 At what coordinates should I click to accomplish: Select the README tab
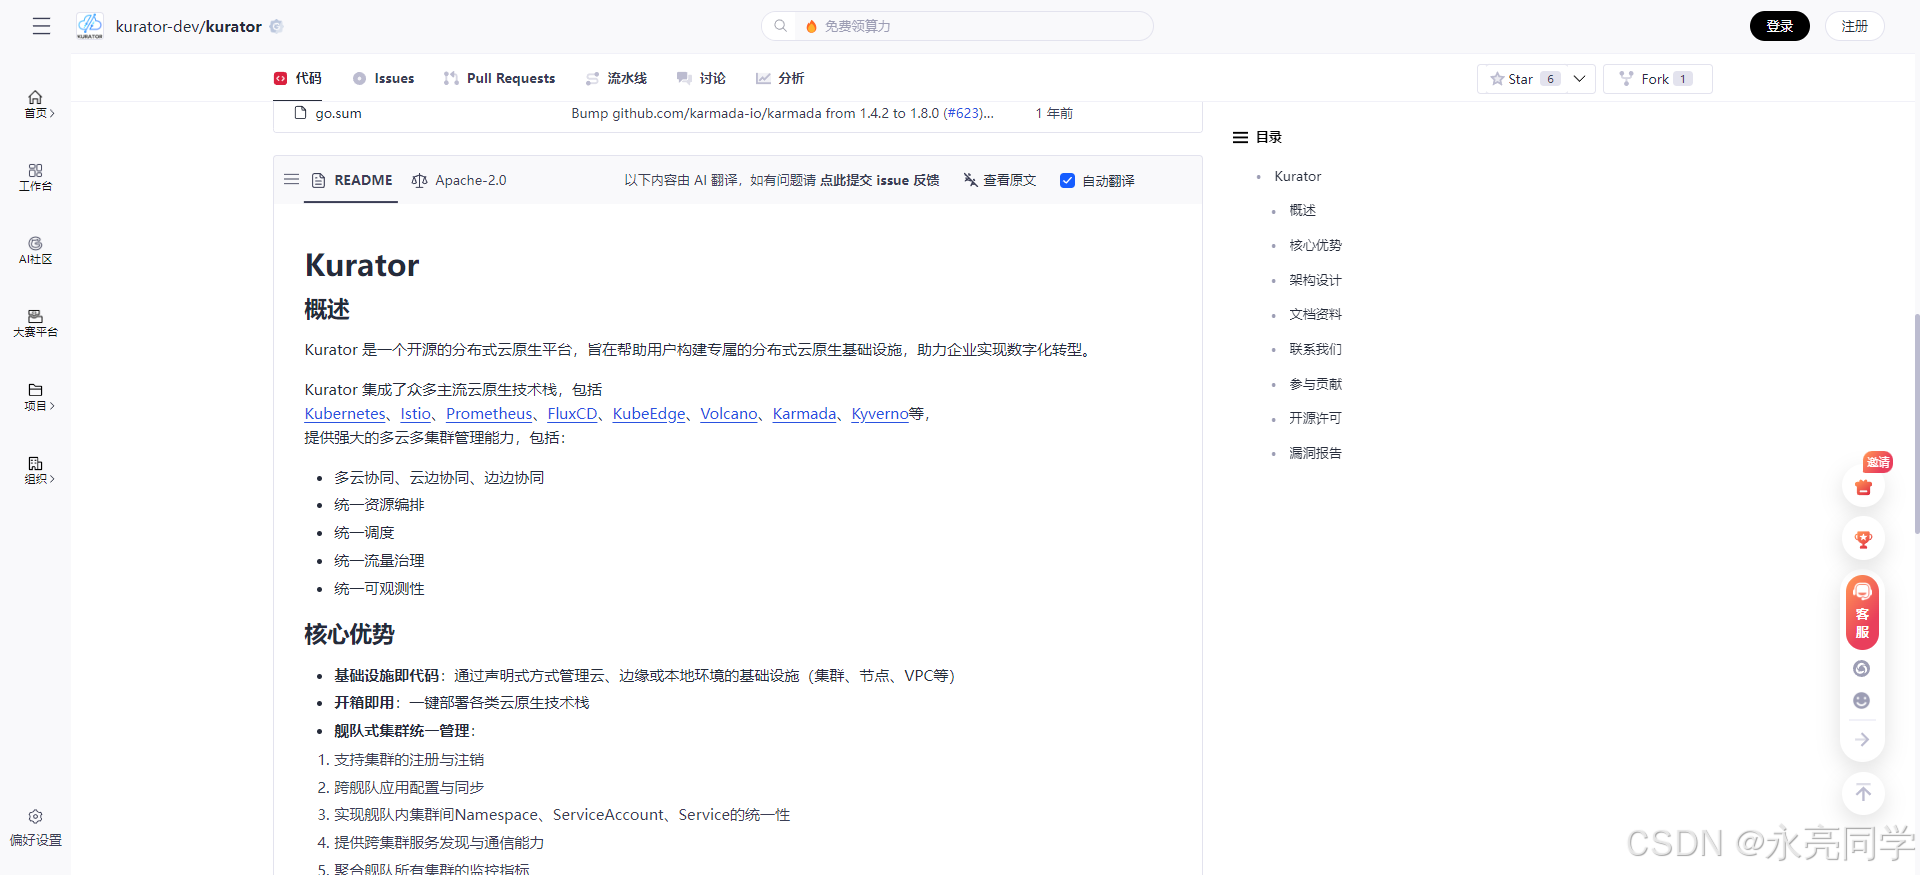pos(351,180)
